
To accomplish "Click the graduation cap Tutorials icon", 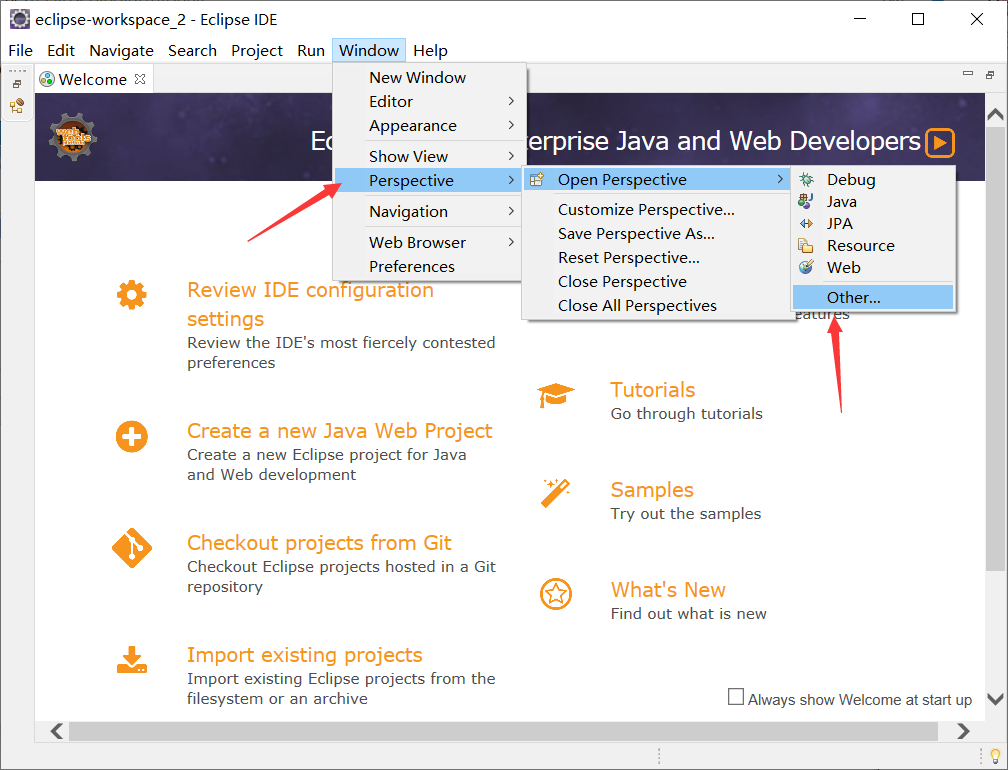I will pyautogui.click(x=555, y=395).
